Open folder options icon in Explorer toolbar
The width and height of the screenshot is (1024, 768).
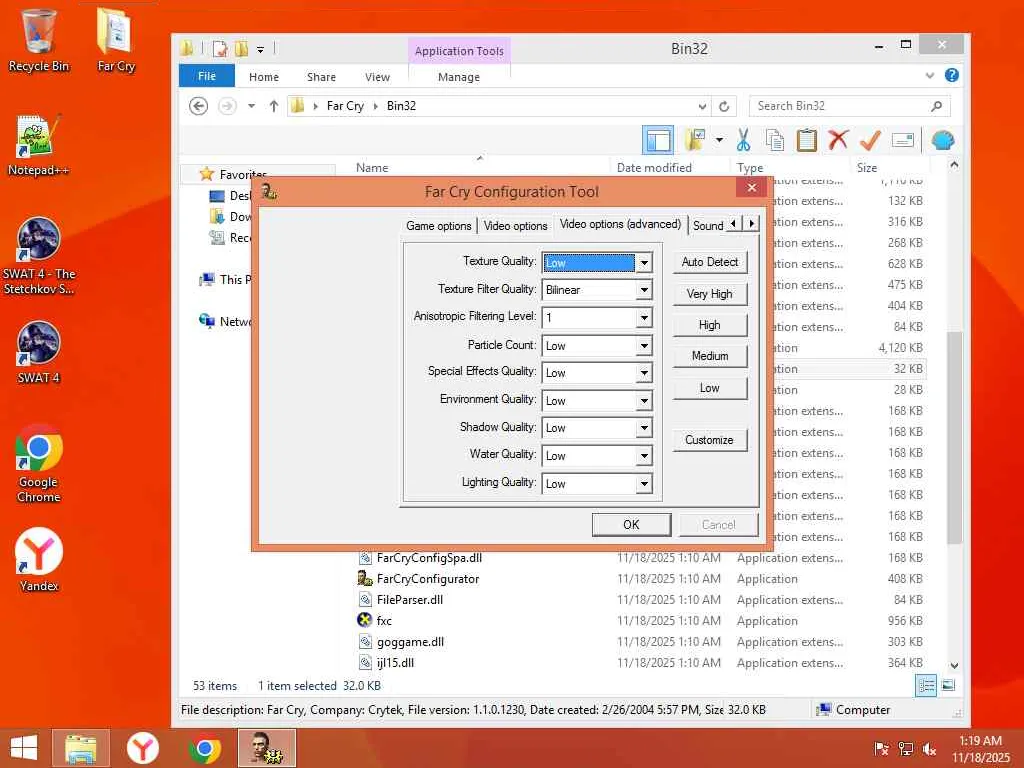(x=695, y=140)
